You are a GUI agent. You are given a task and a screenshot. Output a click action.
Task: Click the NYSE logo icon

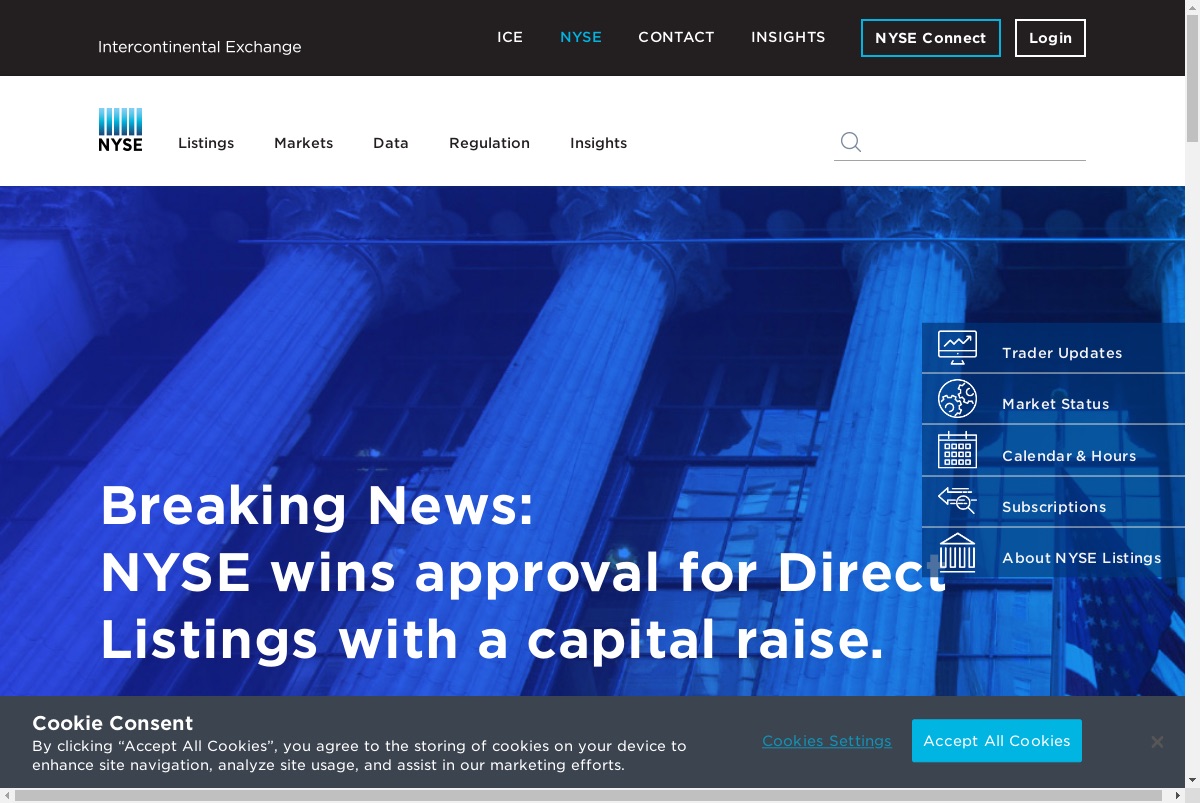120,130
